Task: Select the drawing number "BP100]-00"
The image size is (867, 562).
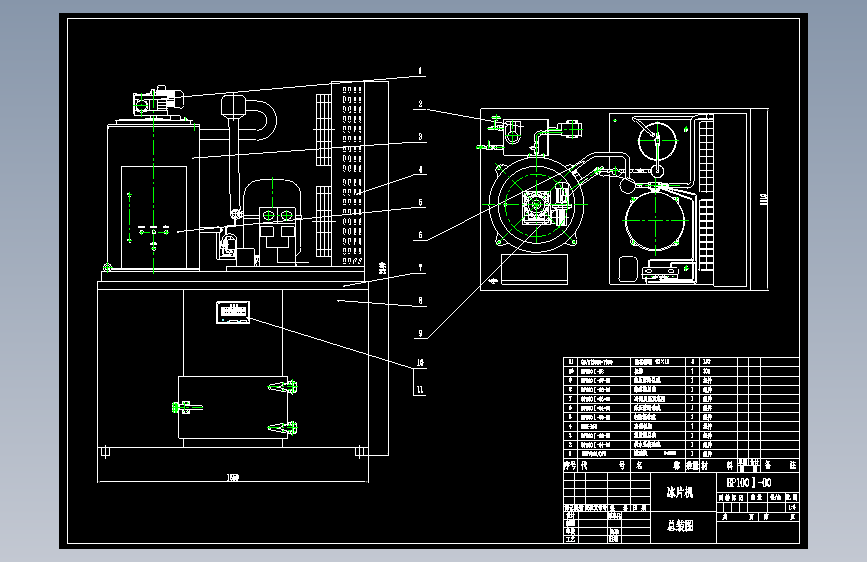Action: coord(749,482)
